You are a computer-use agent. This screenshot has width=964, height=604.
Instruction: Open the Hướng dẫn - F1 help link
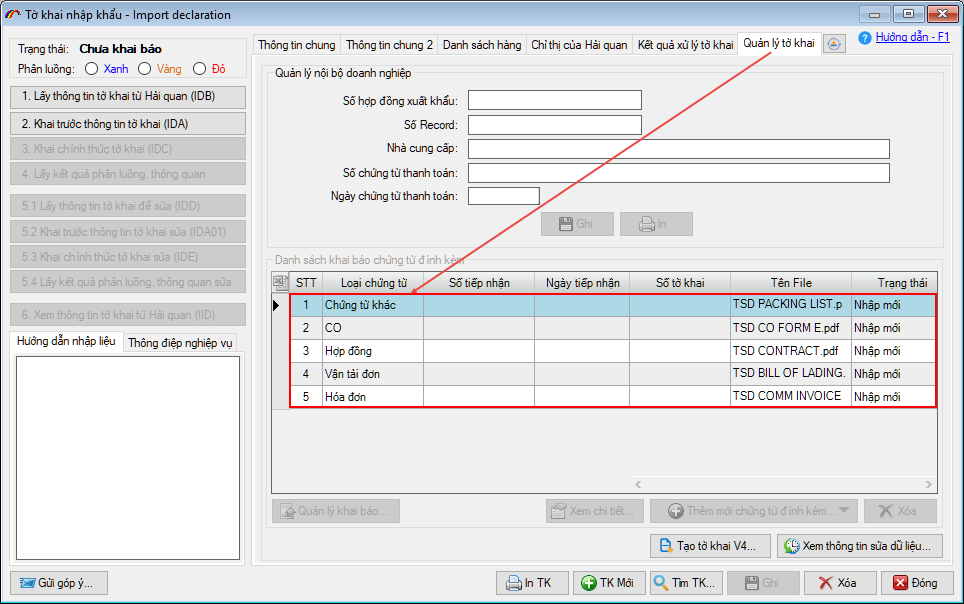912,37
